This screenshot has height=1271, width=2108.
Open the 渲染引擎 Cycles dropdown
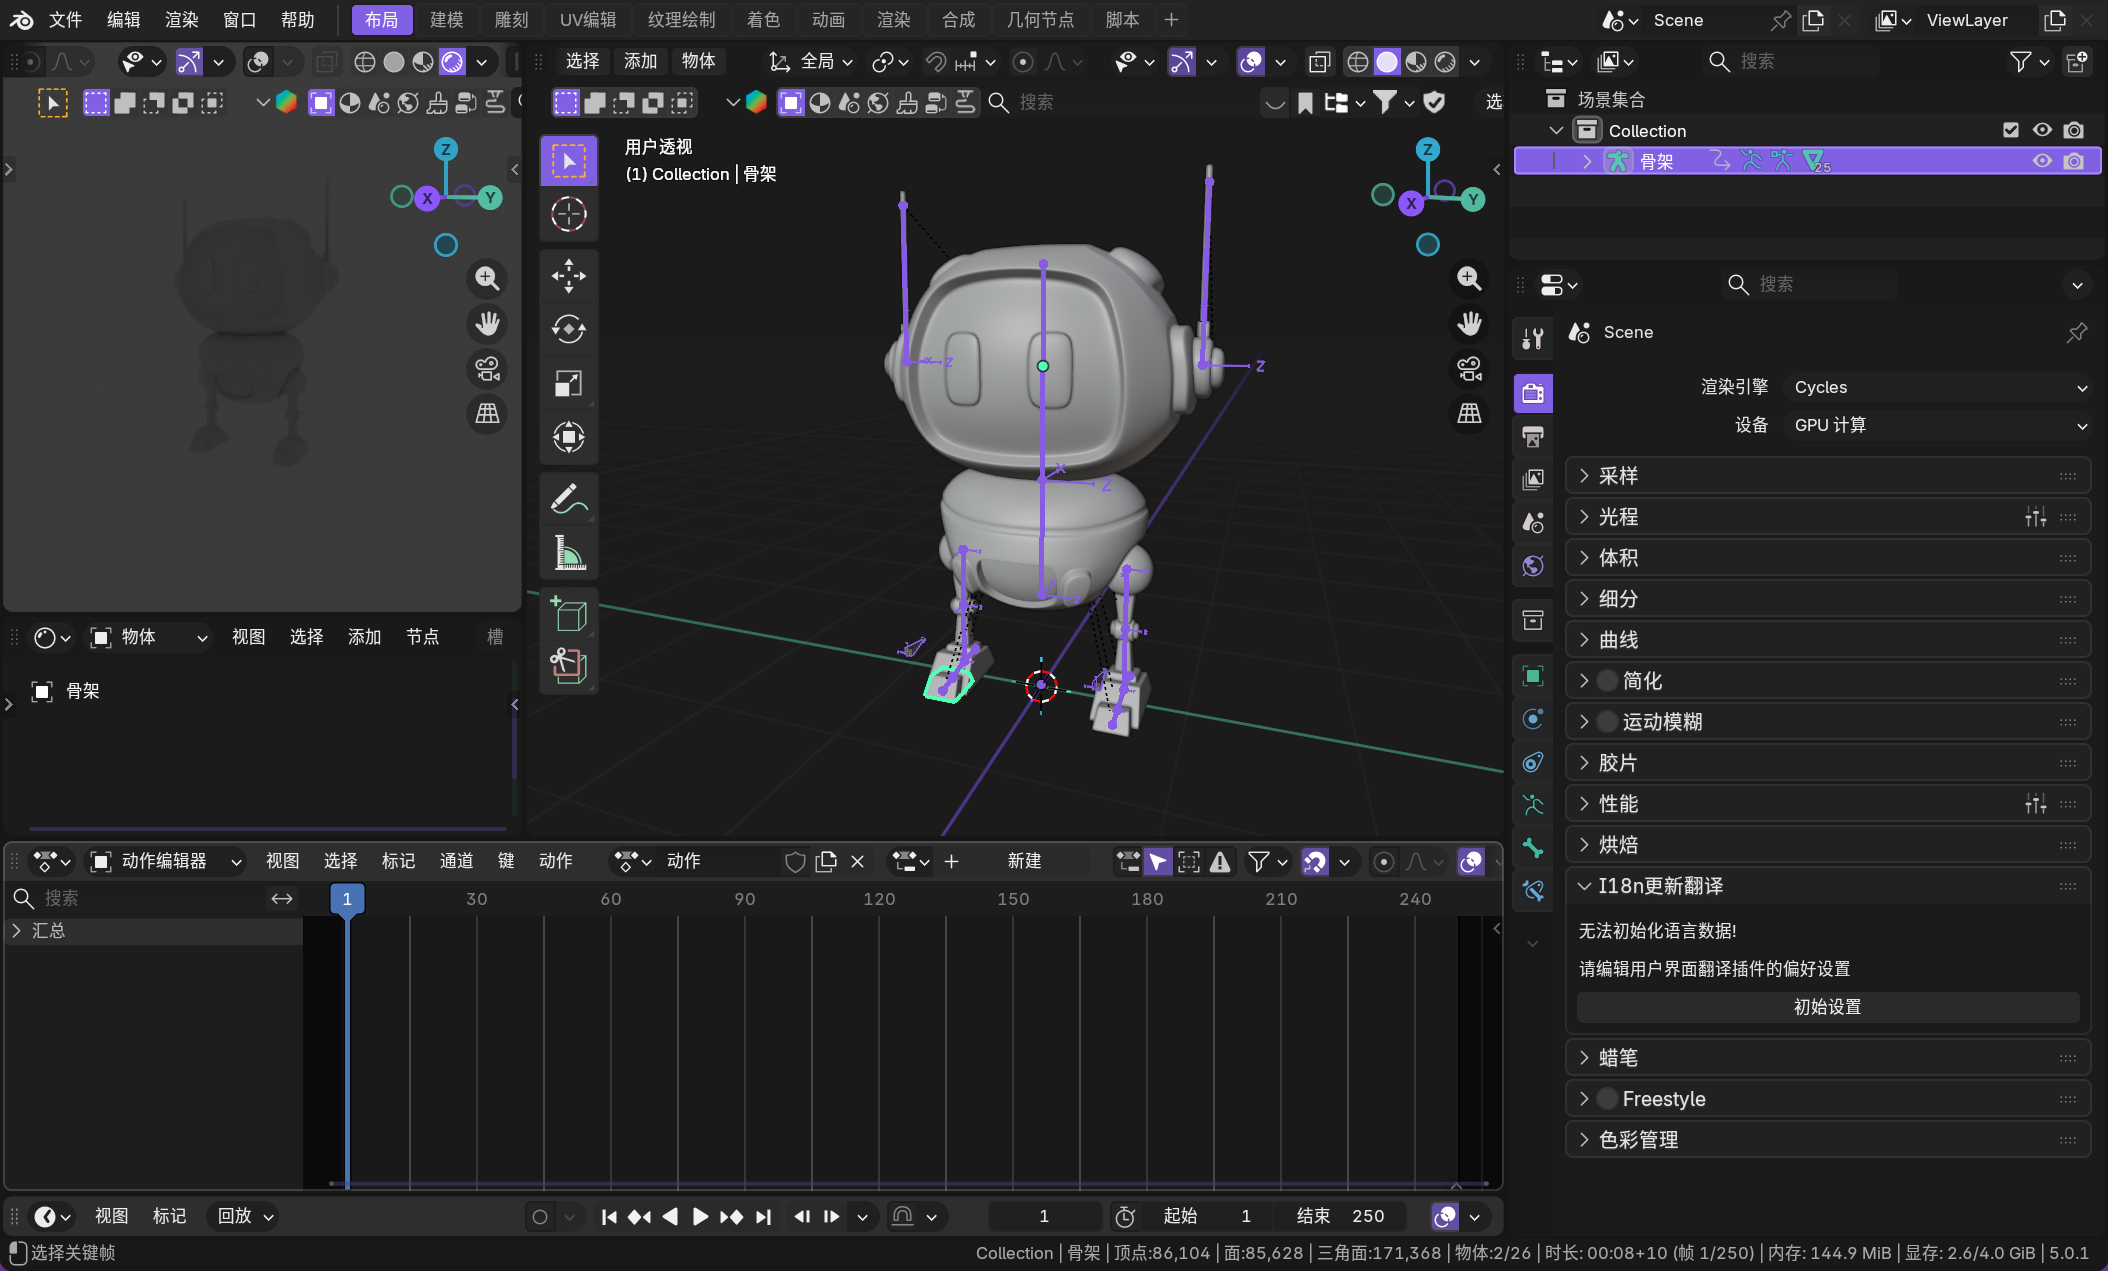[x=1939, y=387]
